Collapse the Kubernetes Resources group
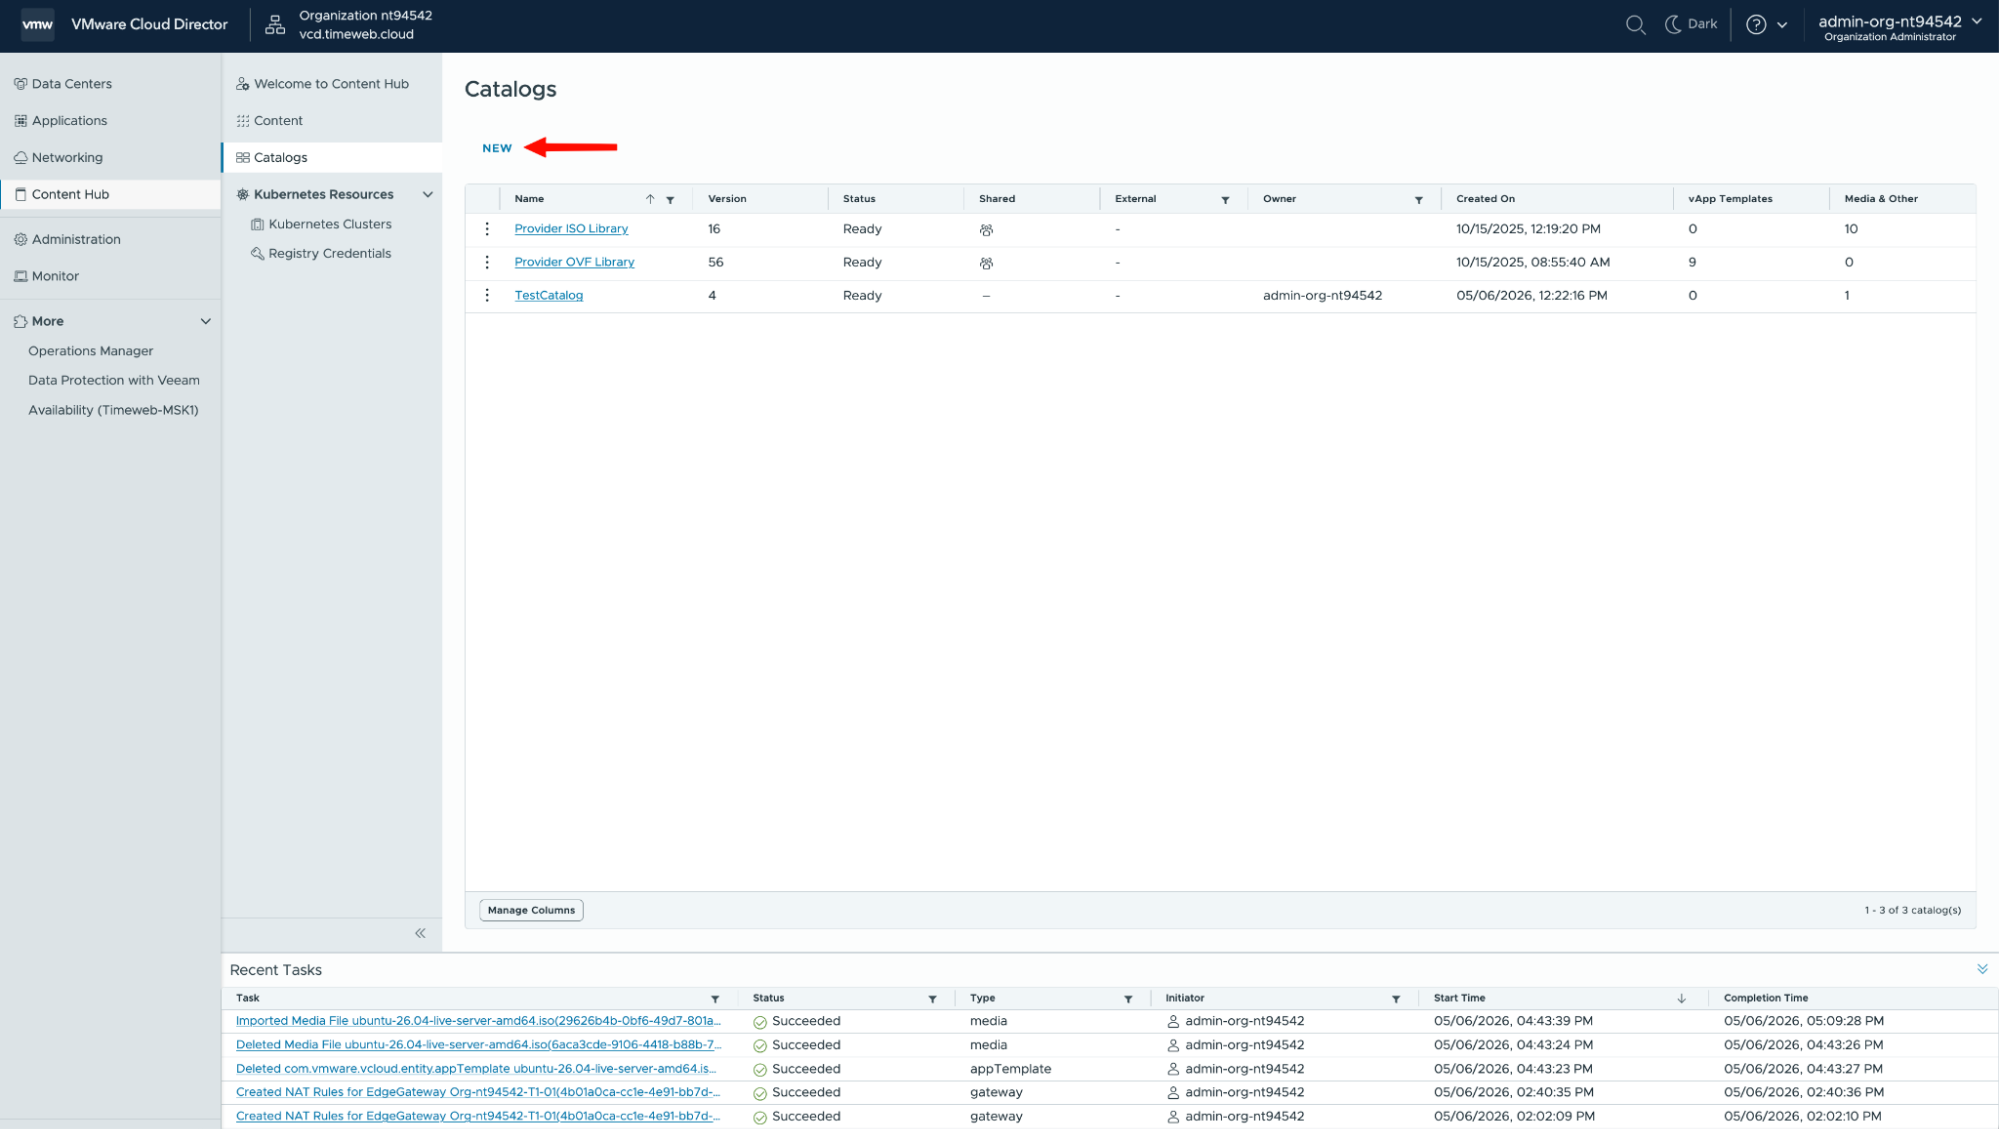Image resolution: width=1999 pixels, height=1130 pixels. (428, 195)
